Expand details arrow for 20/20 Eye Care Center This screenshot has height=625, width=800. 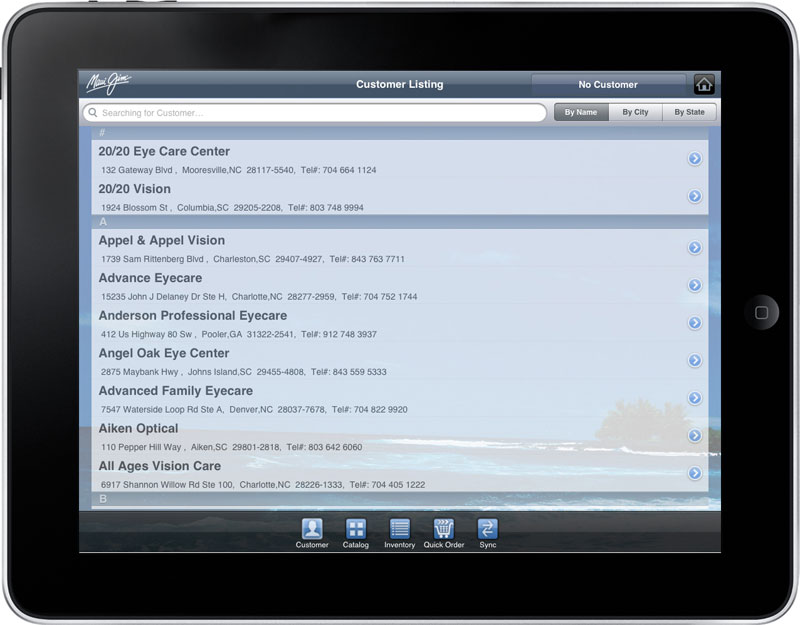click(695, 159)
